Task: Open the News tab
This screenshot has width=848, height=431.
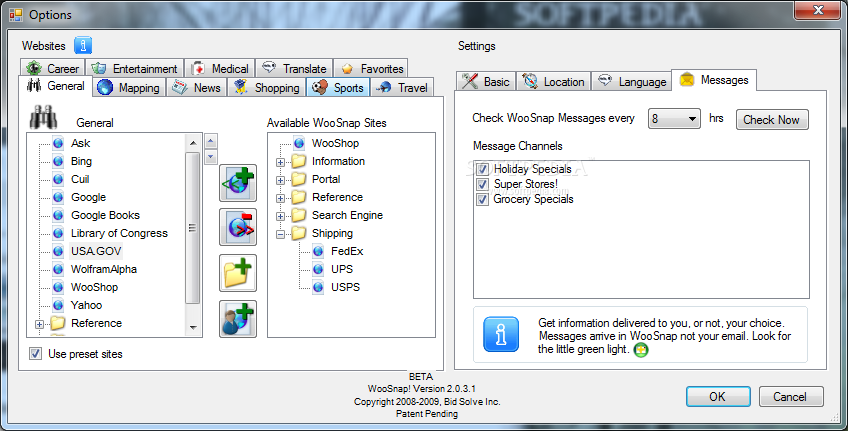Action: pos(196,88)
